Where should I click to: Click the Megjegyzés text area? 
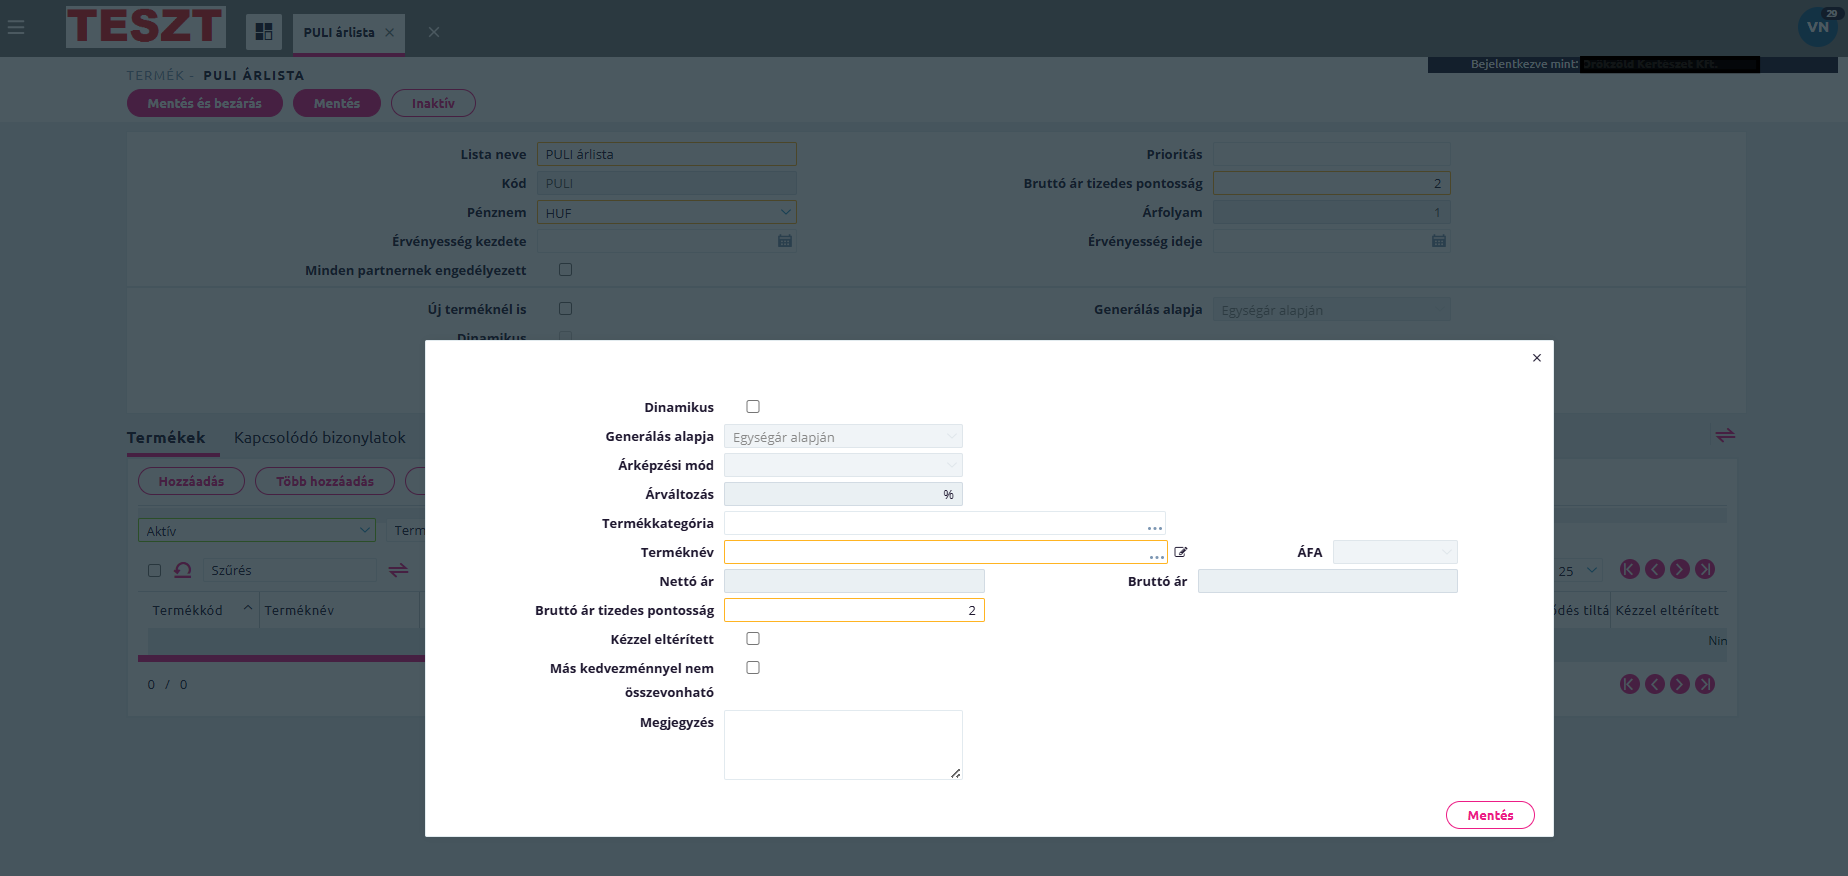(843, 745)
